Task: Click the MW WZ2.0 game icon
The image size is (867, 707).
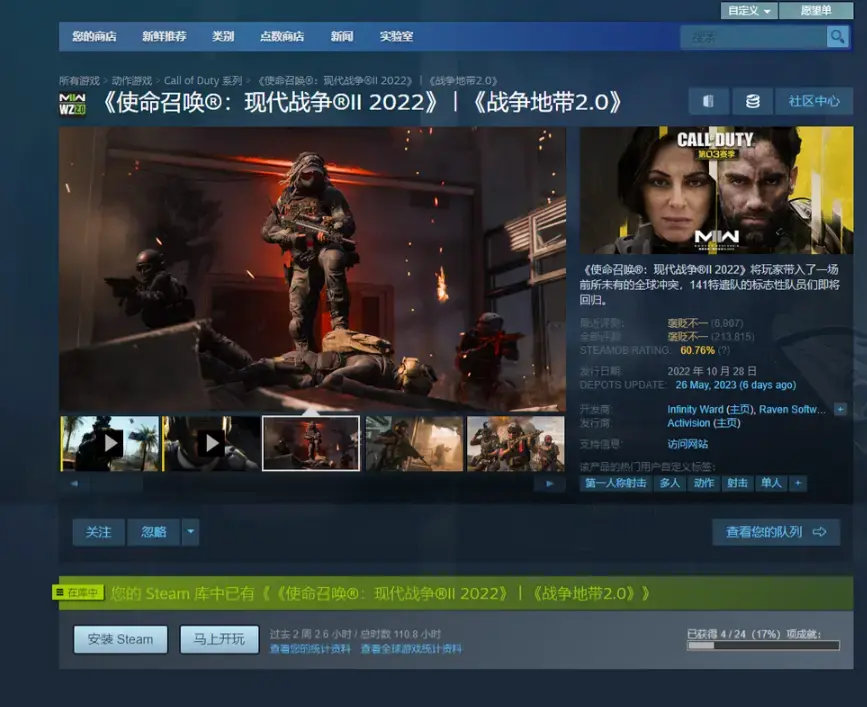Action: tap(72, 103)
